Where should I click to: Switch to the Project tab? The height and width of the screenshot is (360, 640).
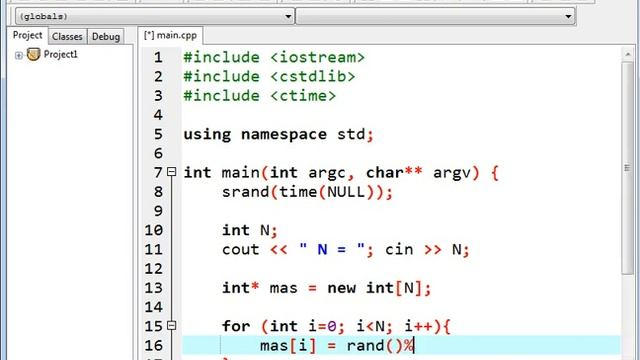pyautogui.click(x=27, y=36)
